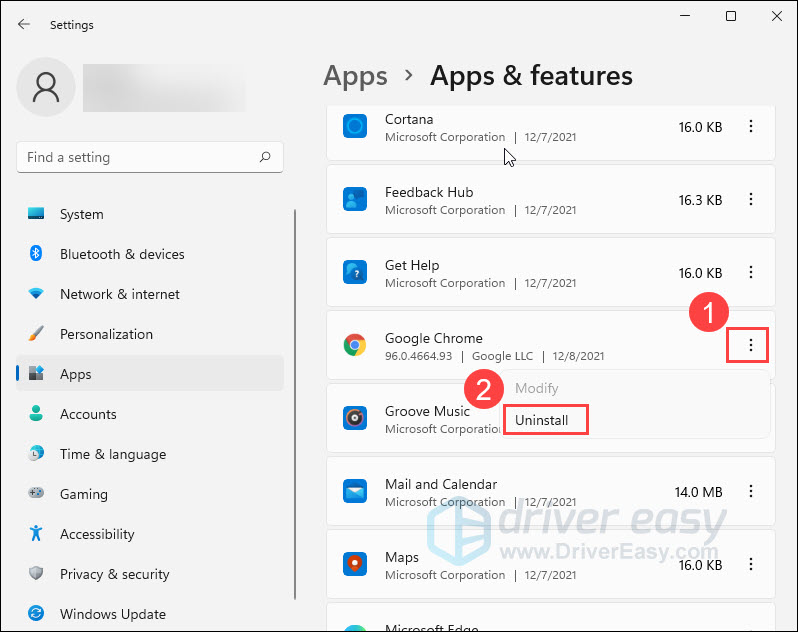Click the Feedback Hub app icon
798x632 pixels.
355,199
